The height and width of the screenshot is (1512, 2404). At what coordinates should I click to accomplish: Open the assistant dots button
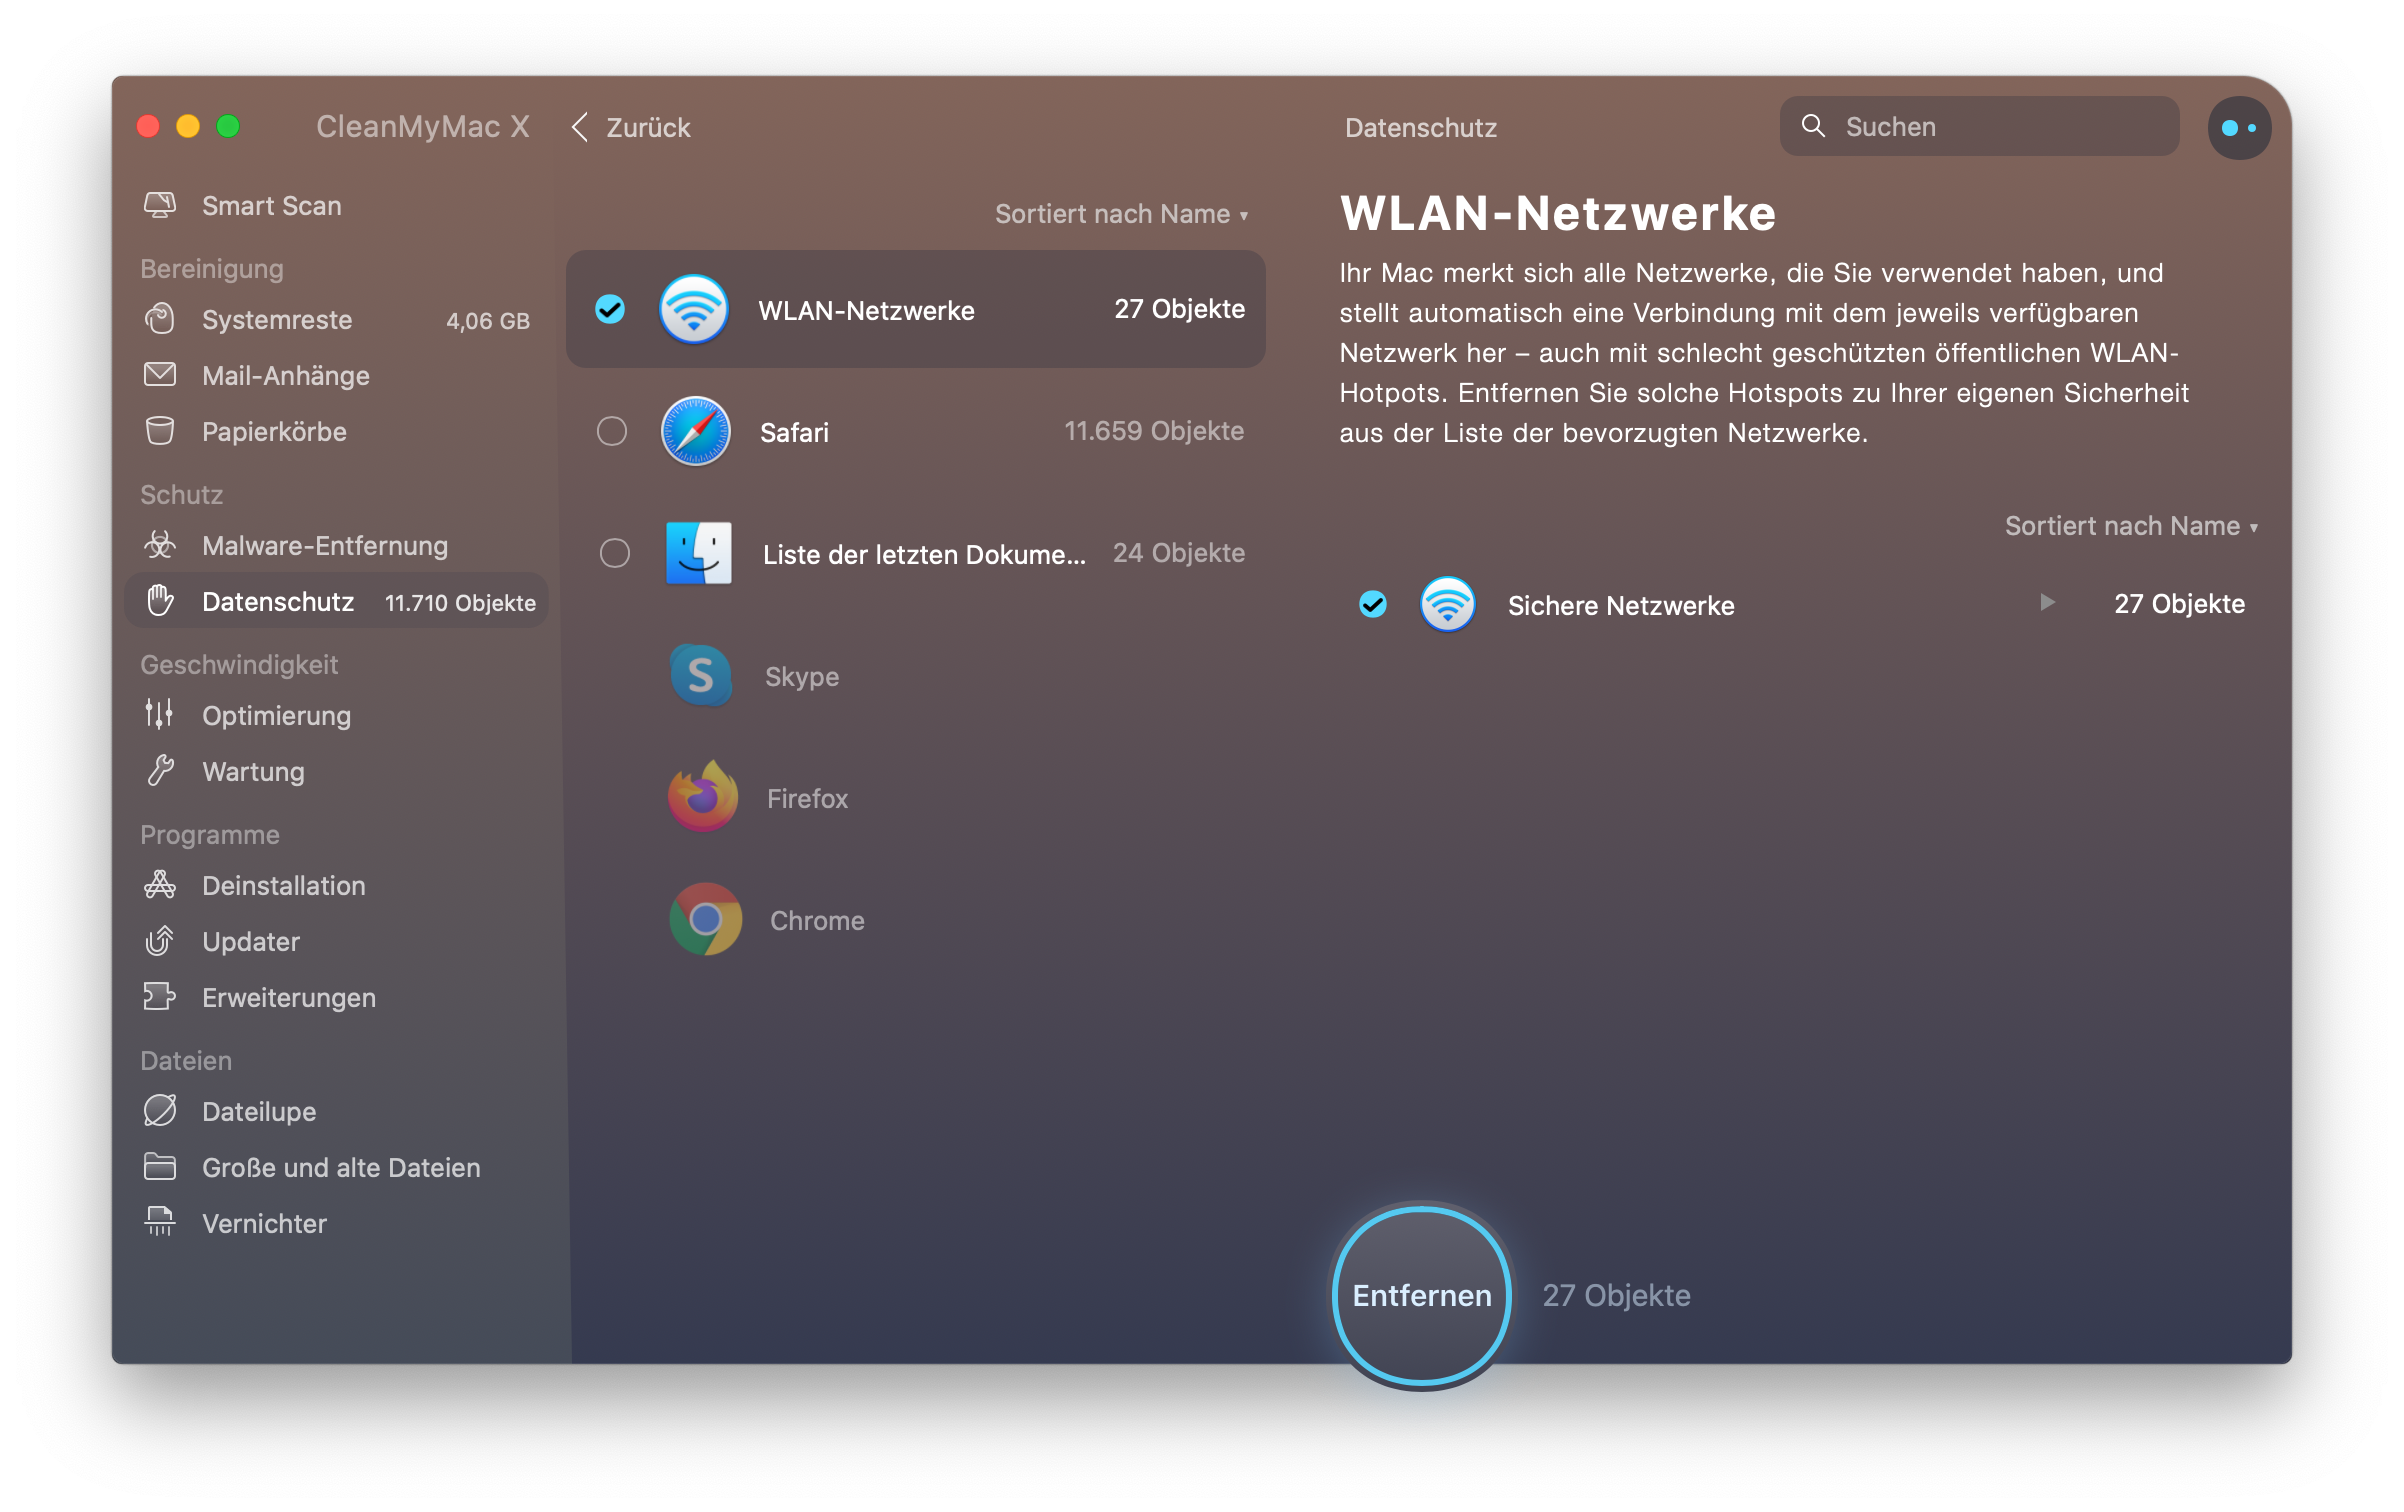(x=2239, y=127)
